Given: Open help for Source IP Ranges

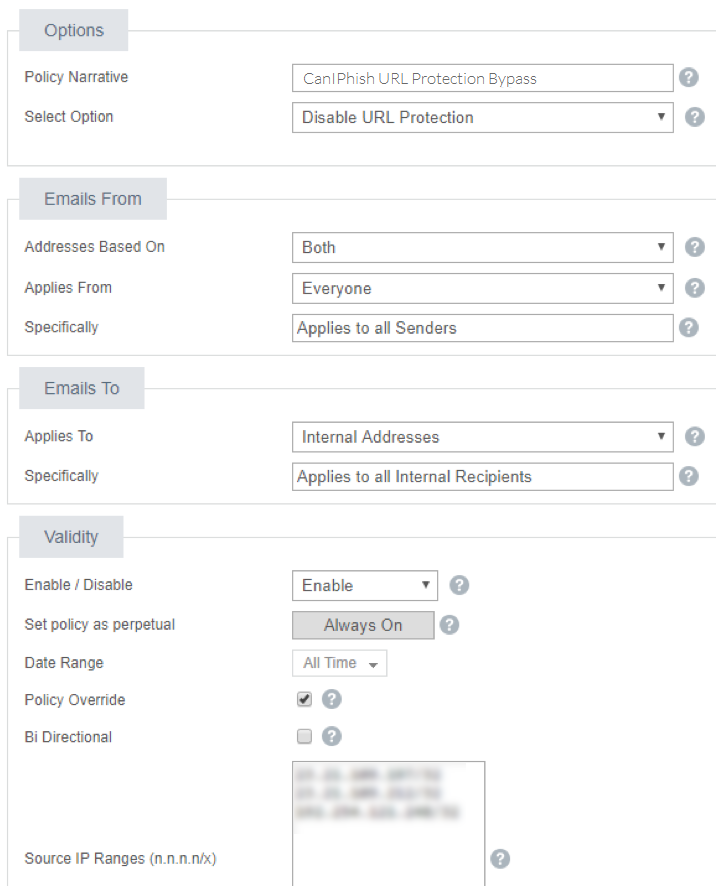Looking at the screenshot, I should (500, 858).
